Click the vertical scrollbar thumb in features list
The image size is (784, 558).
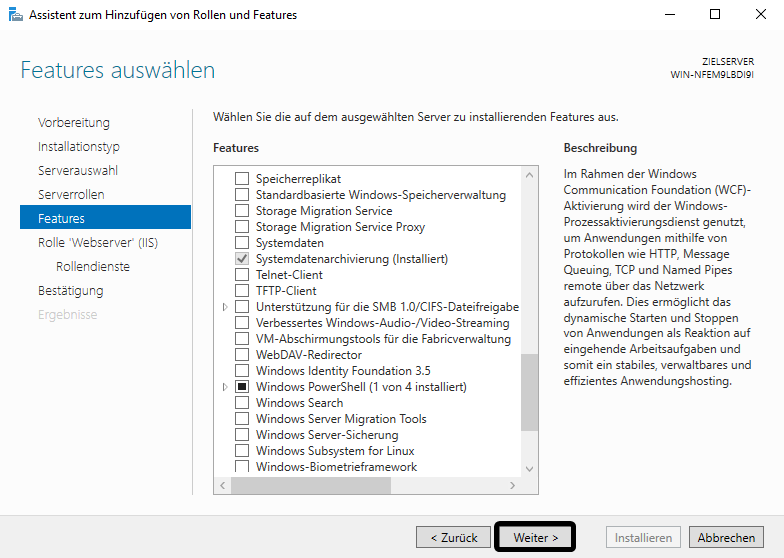pyautogui.click(x=530, y=392)
